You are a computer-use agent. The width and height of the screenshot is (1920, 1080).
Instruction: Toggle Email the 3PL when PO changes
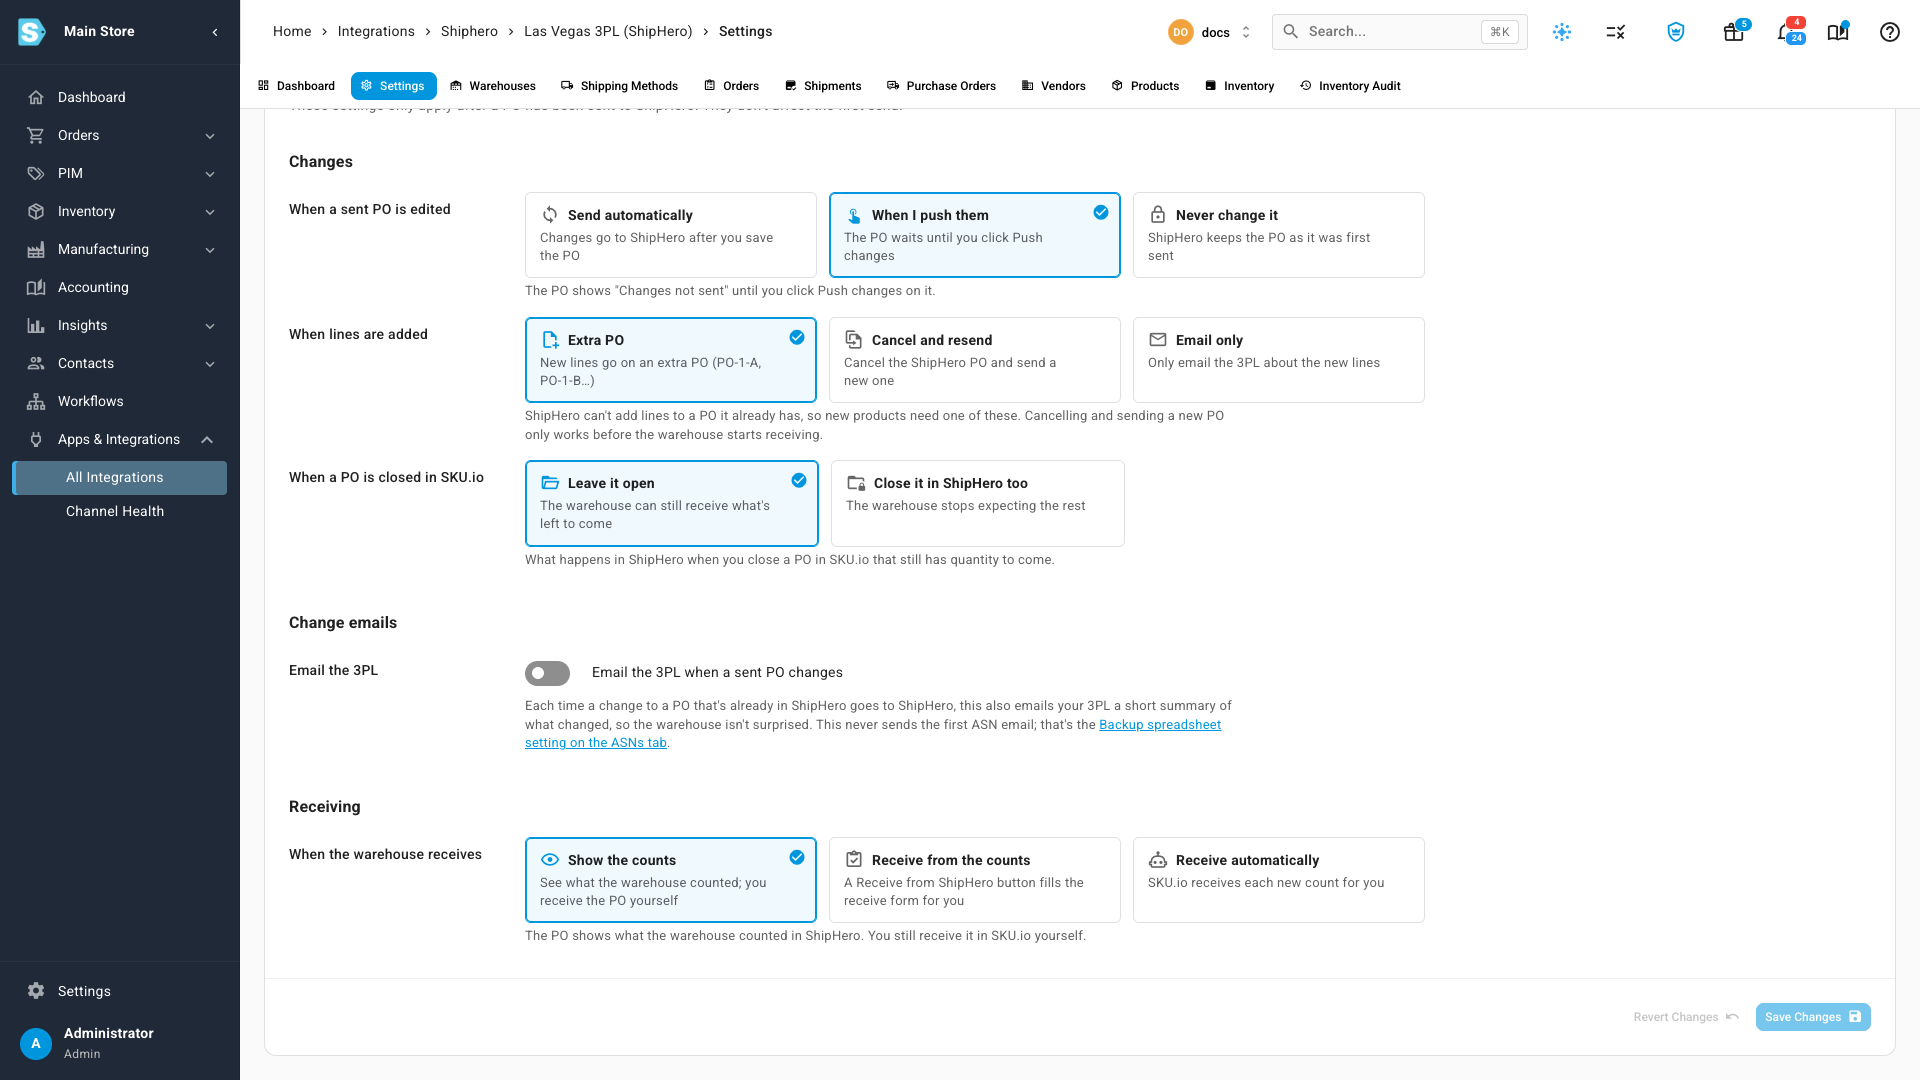pyautogui.click(x=547, y=673)
